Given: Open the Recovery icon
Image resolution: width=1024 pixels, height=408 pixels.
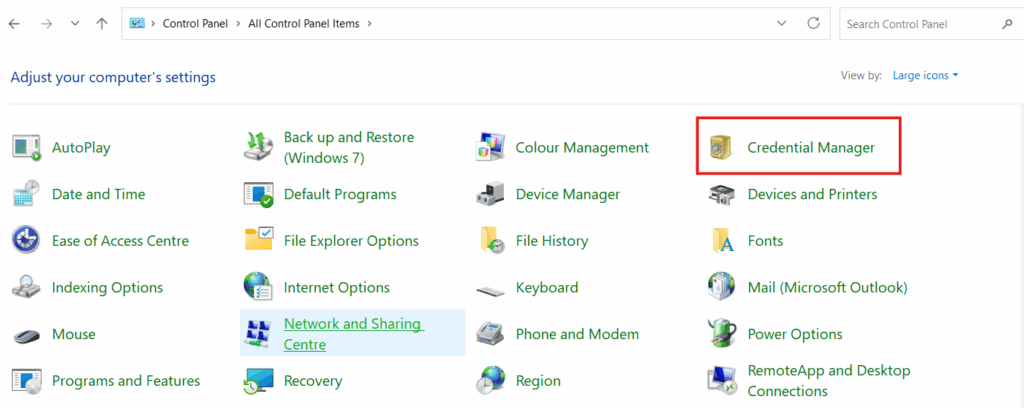Looking at the screenshot, I should point(259,381).
